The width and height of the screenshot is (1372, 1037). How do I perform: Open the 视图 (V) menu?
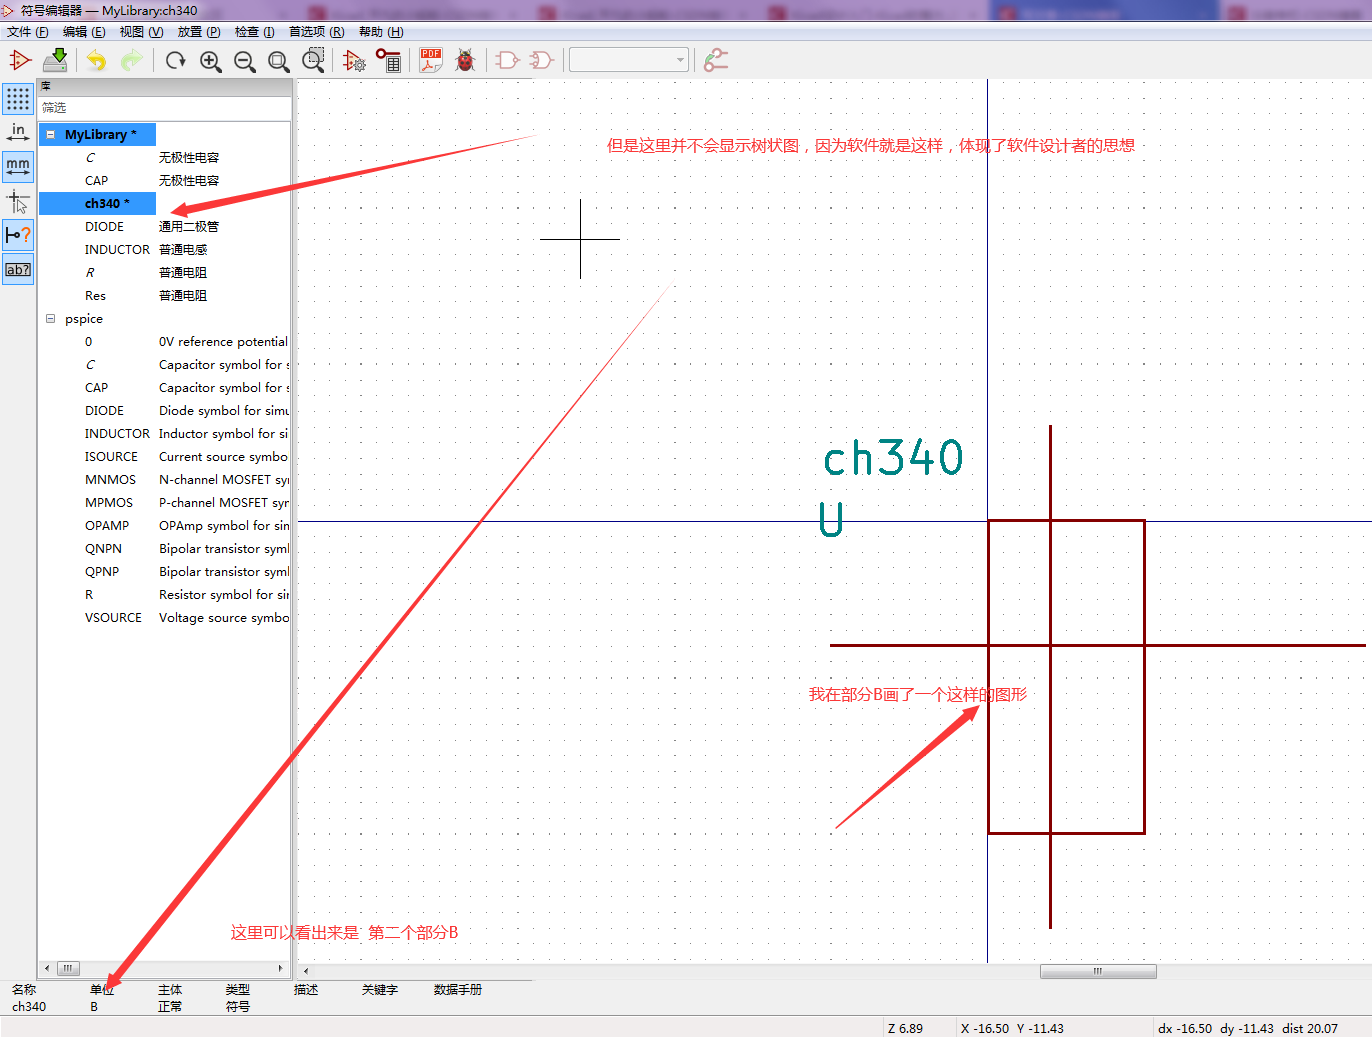pyautogui.click(x=141, y=32)
